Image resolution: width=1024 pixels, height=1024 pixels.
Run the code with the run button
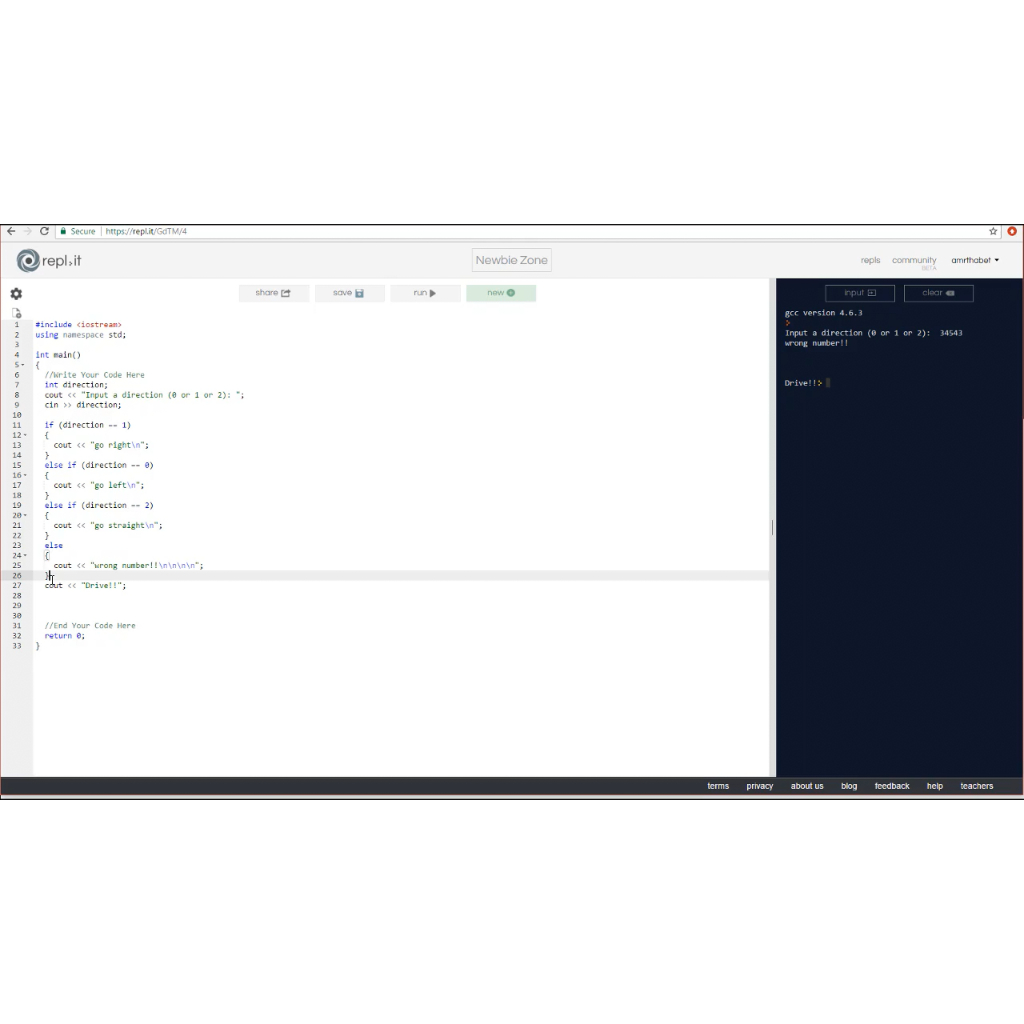pos(425,293)
